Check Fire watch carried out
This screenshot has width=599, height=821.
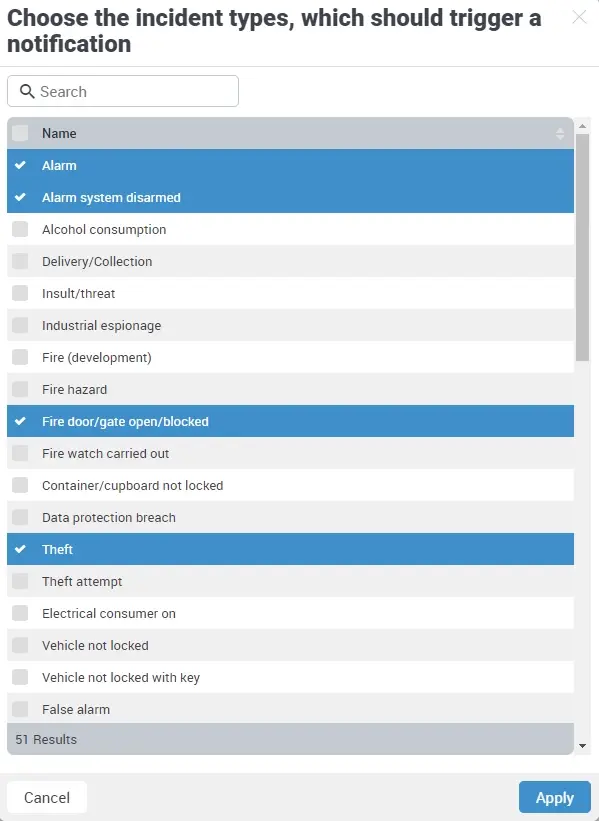20,453
